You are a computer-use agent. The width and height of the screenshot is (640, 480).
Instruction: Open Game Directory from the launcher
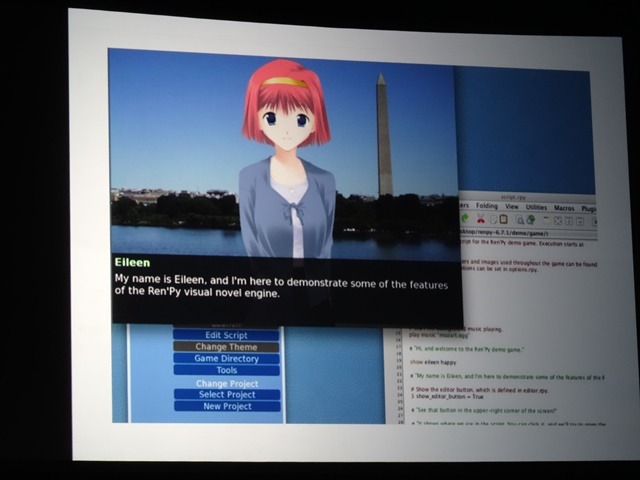pos(227,359)
